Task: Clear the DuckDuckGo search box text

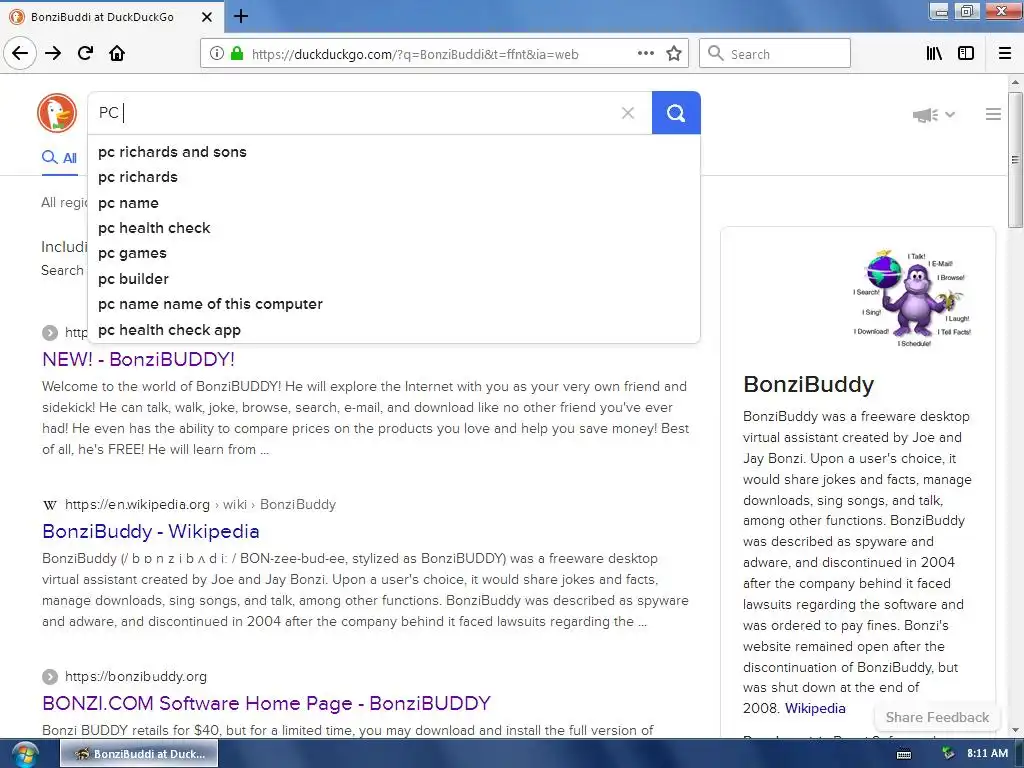Action: click(x=628, y=113)
